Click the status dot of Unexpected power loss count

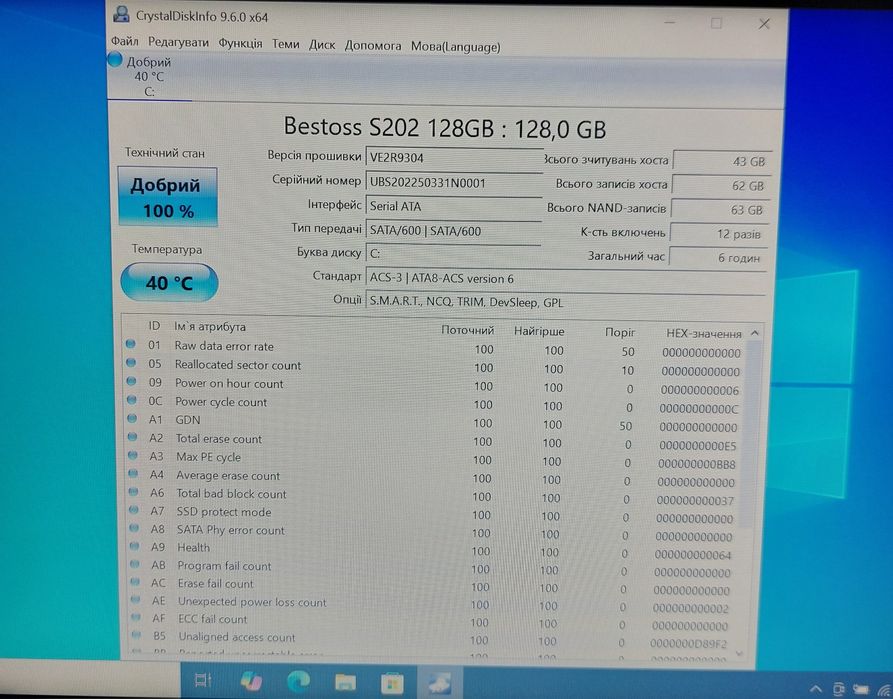[x=136, y=599]
